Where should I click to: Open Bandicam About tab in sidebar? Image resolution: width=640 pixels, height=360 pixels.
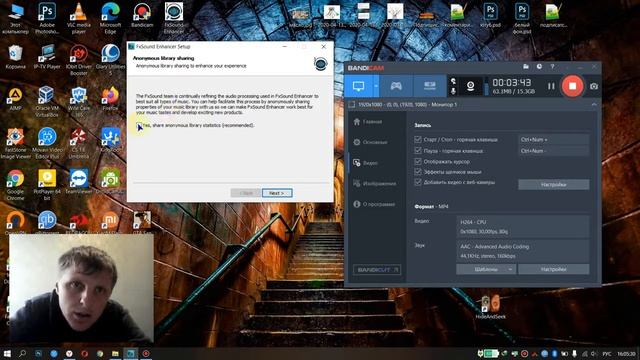(x=374, y=204)
